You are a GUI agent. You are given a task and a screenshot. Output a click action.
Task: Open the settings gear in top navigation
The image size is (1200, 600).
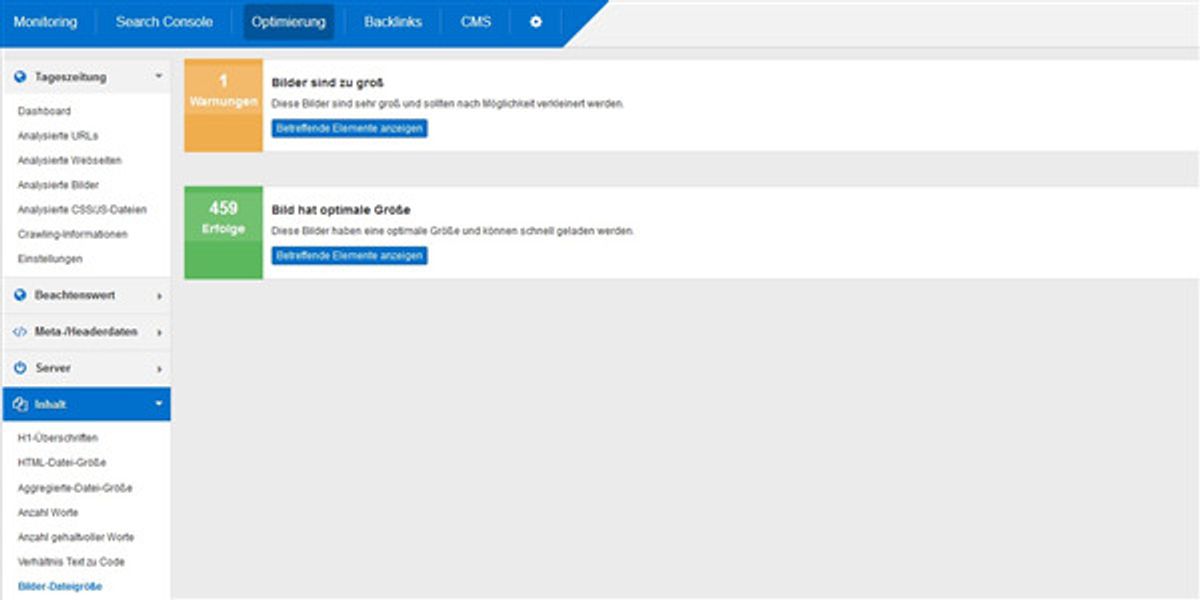535,22
